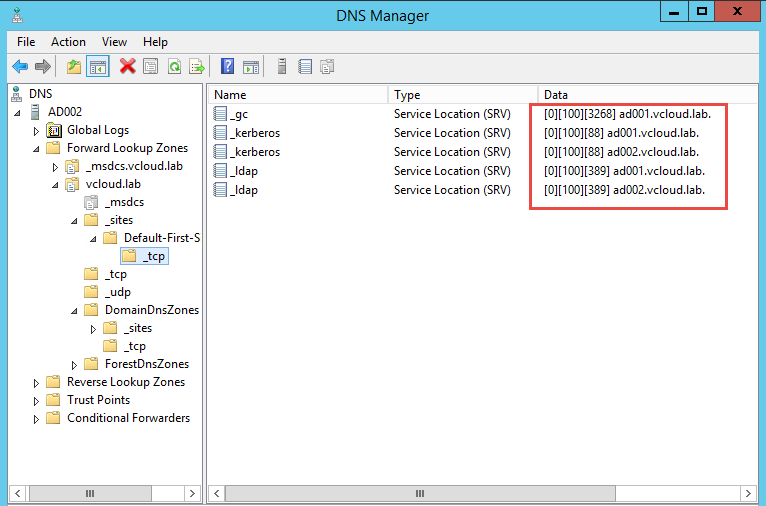
Task: Open Properties toolbar icon
Action: pos(150,66)
